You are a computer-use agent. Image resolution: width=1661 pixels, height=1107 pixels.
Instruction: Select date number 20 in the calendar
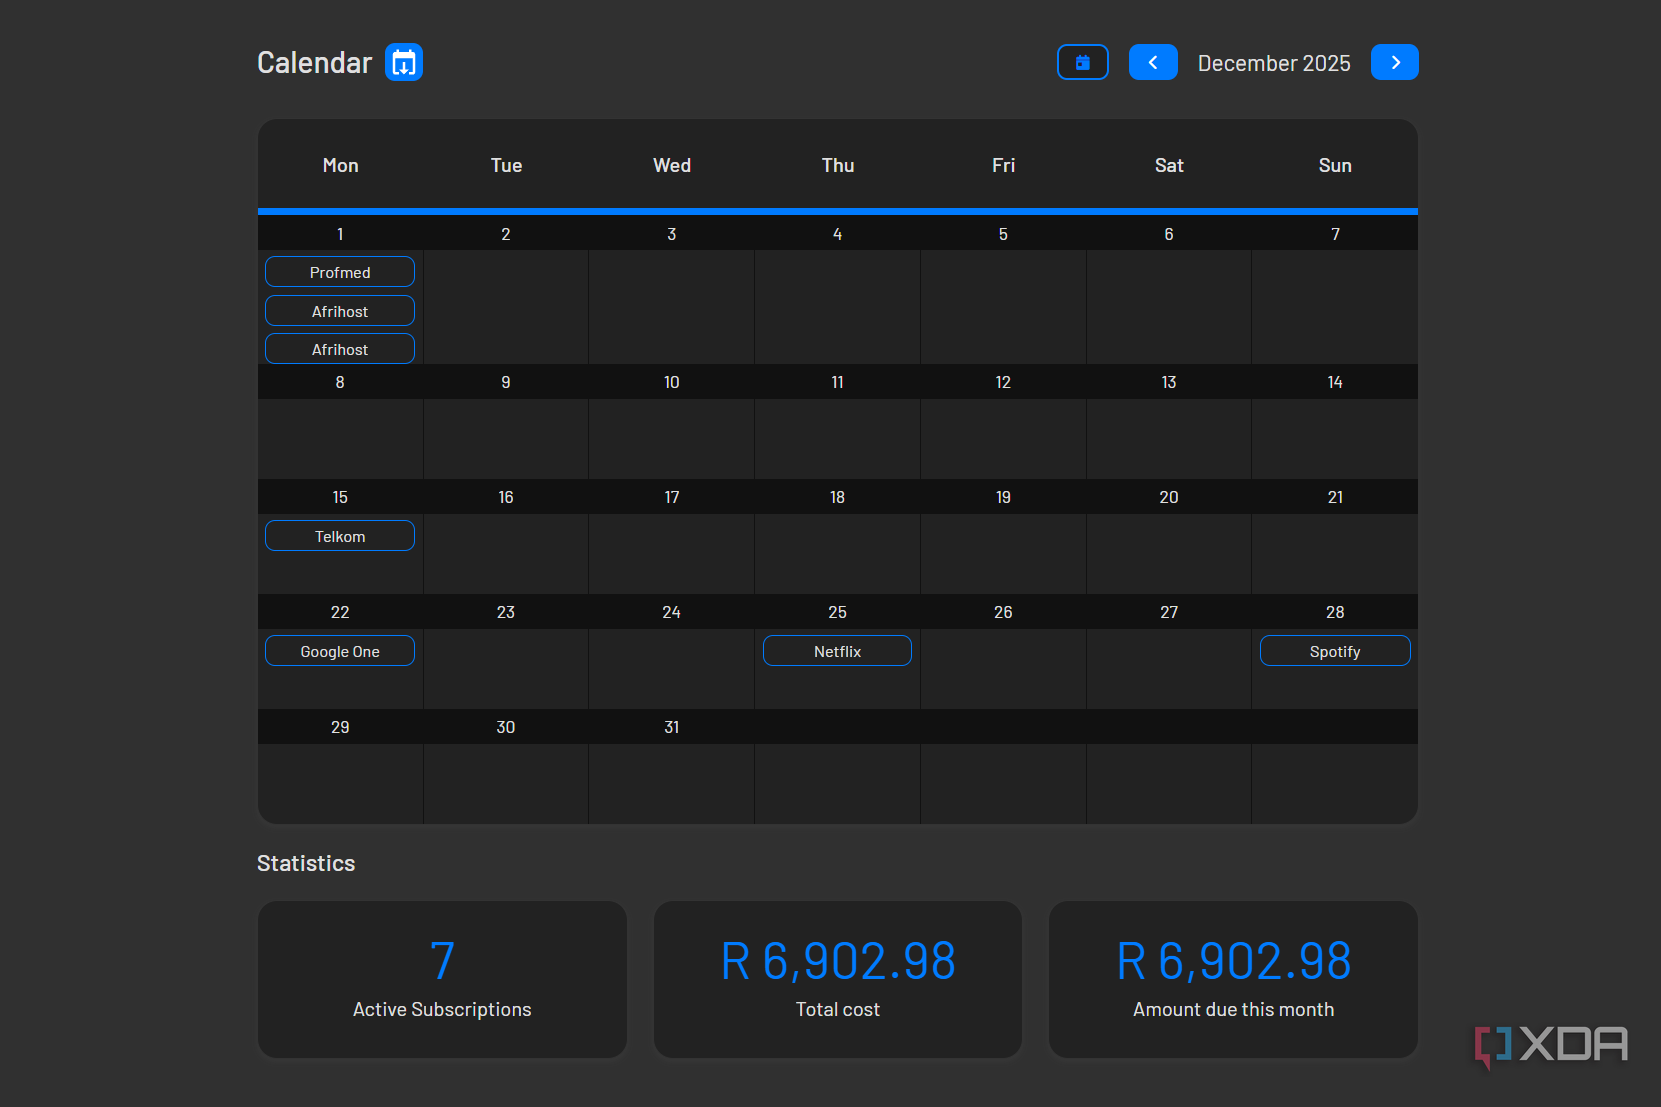coord(1169,497)
